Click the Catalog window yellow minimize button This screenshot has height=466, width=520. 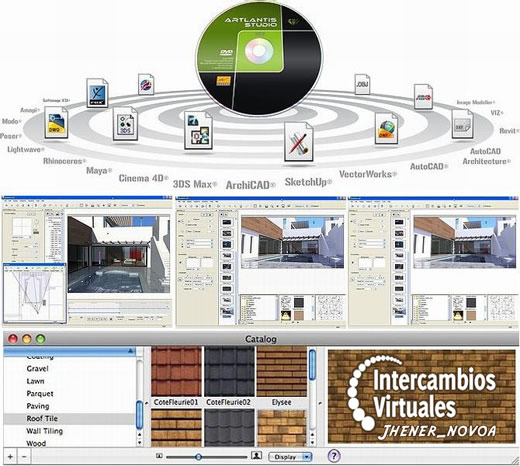[27, 339]
